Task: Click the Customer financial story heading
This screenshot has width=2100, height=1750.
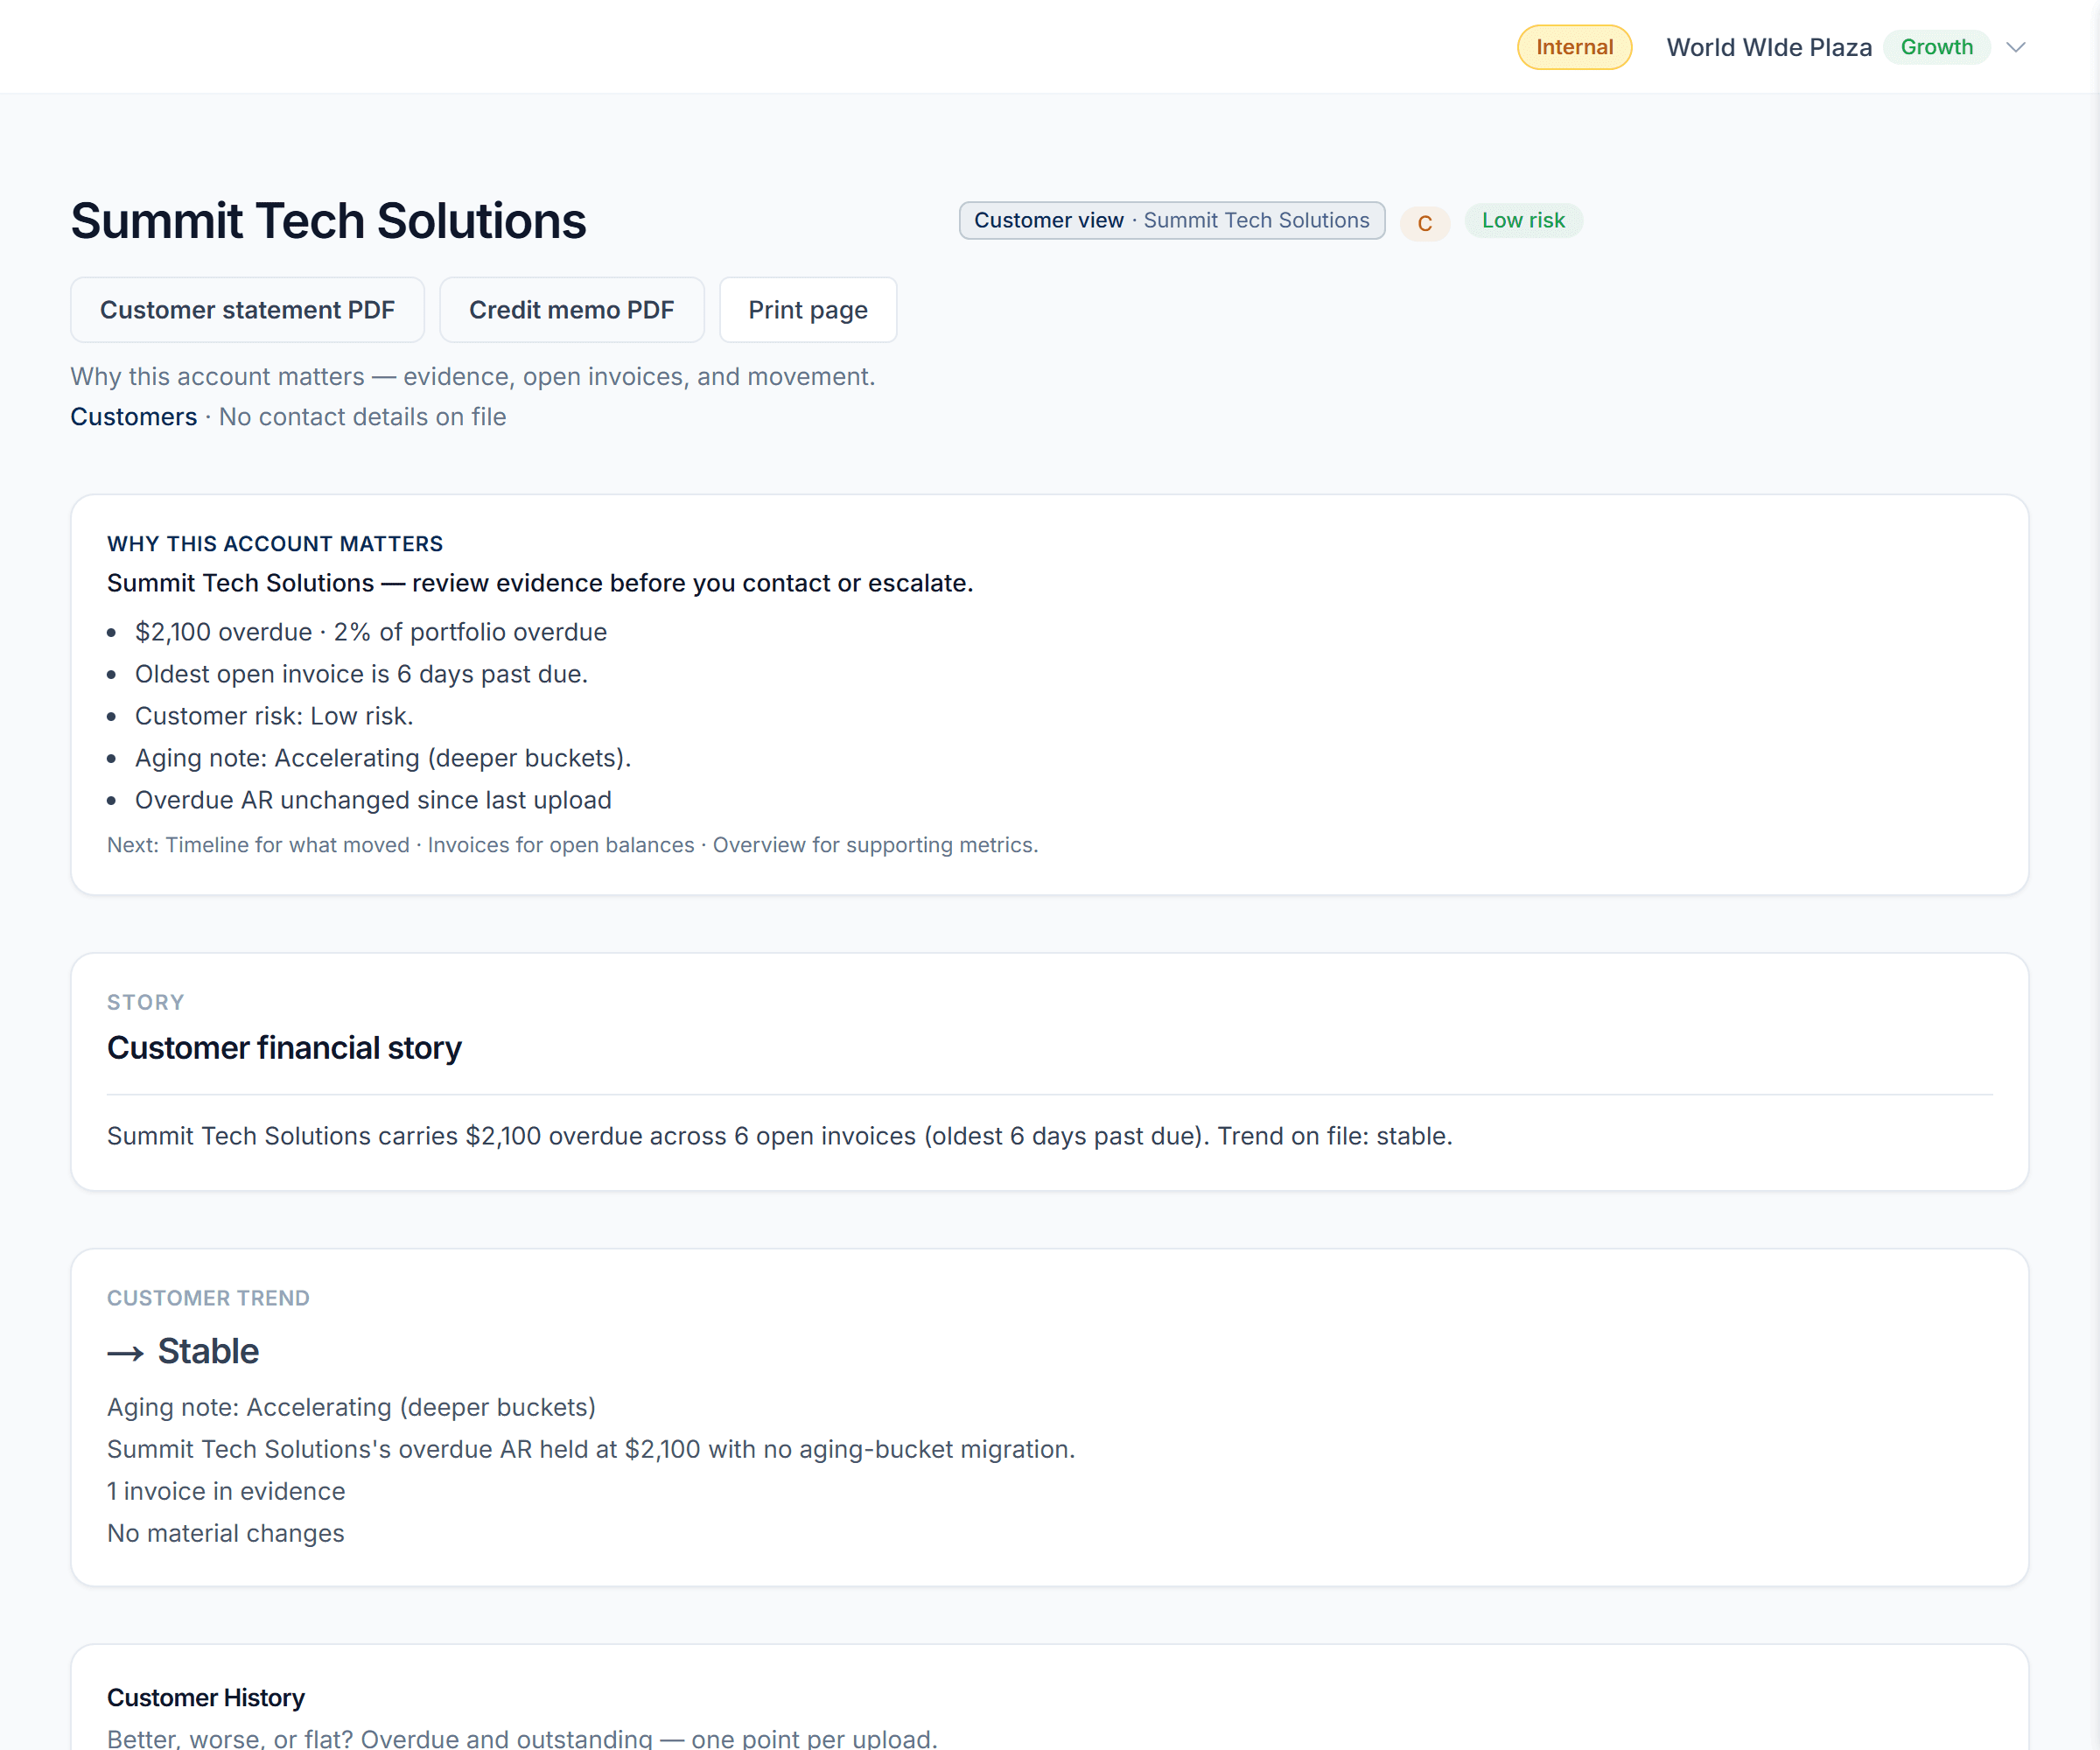Action: (x=284, y=1047)
